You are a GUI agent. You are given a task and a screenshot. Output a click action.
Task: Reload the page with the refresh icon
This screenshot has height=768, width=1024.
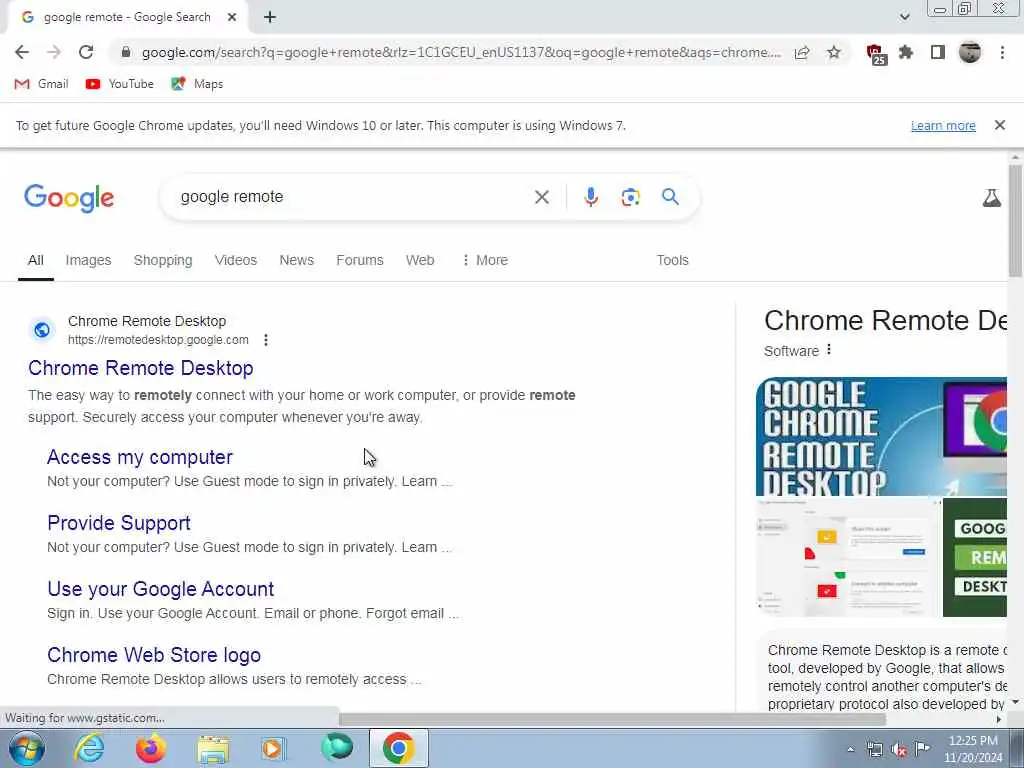tap(86, 52)
